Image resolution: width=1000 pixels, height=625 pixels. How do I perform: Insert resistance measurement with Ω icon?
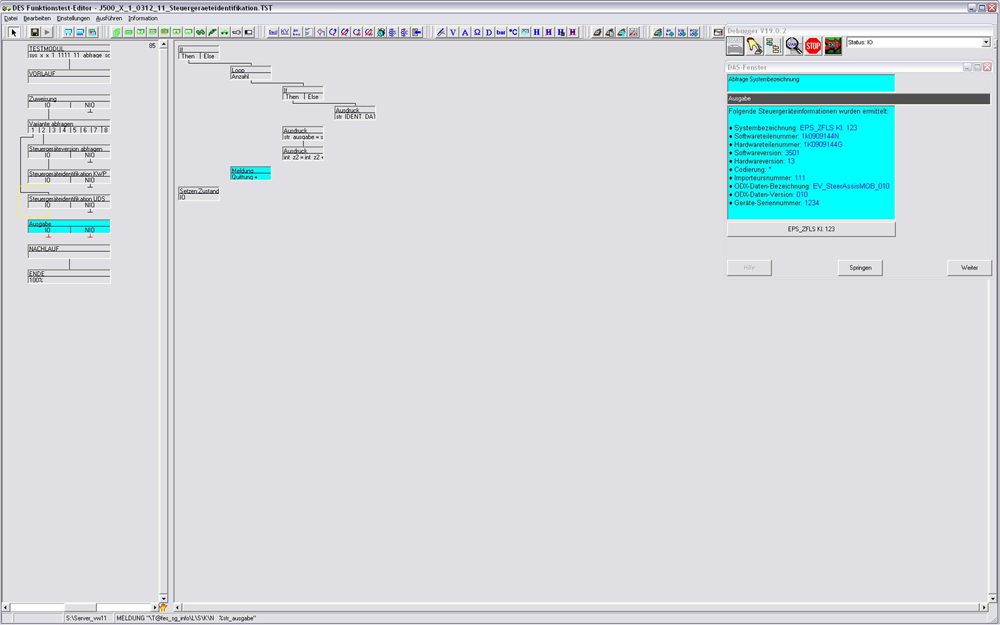477,32
